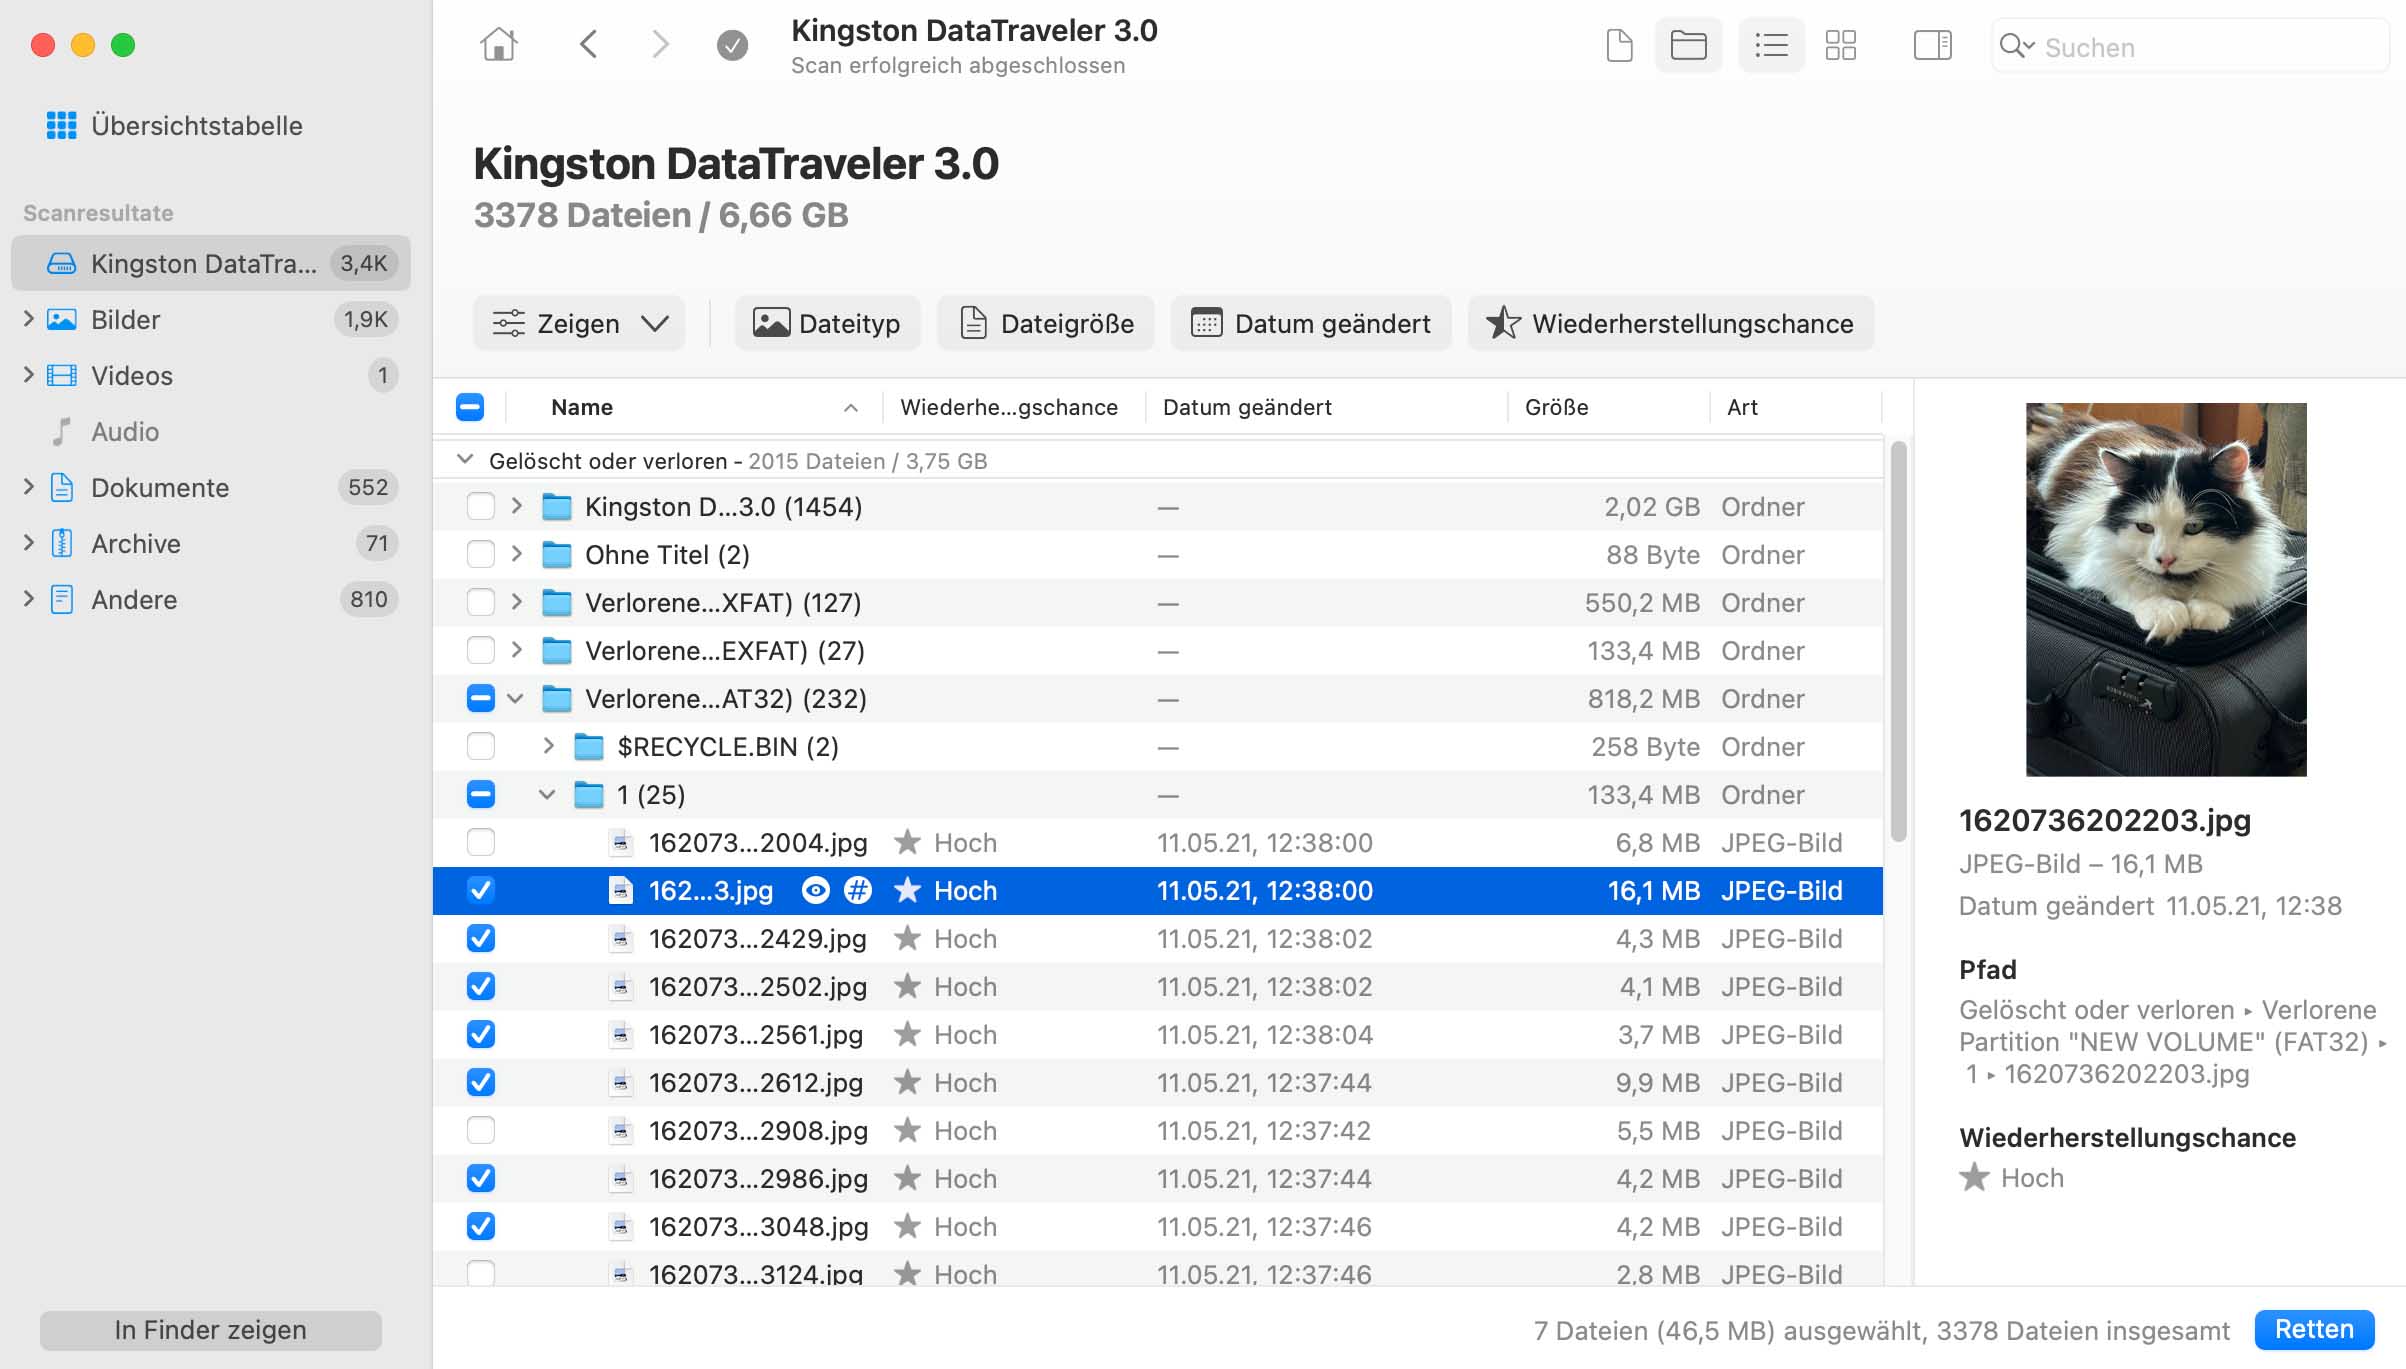
Task: Toggle the select-all checkbox in header
Action: click(x=470, y=407)
